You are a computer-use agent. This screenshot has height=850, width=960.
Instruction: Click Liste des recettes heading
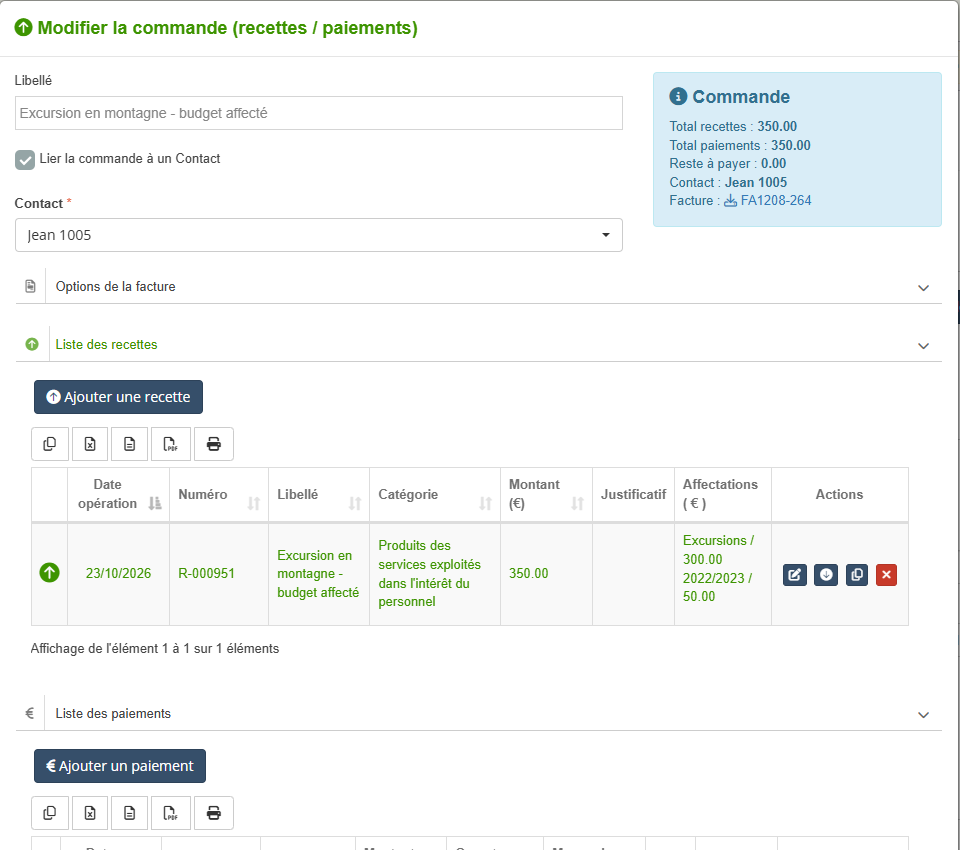pos(106,344)
